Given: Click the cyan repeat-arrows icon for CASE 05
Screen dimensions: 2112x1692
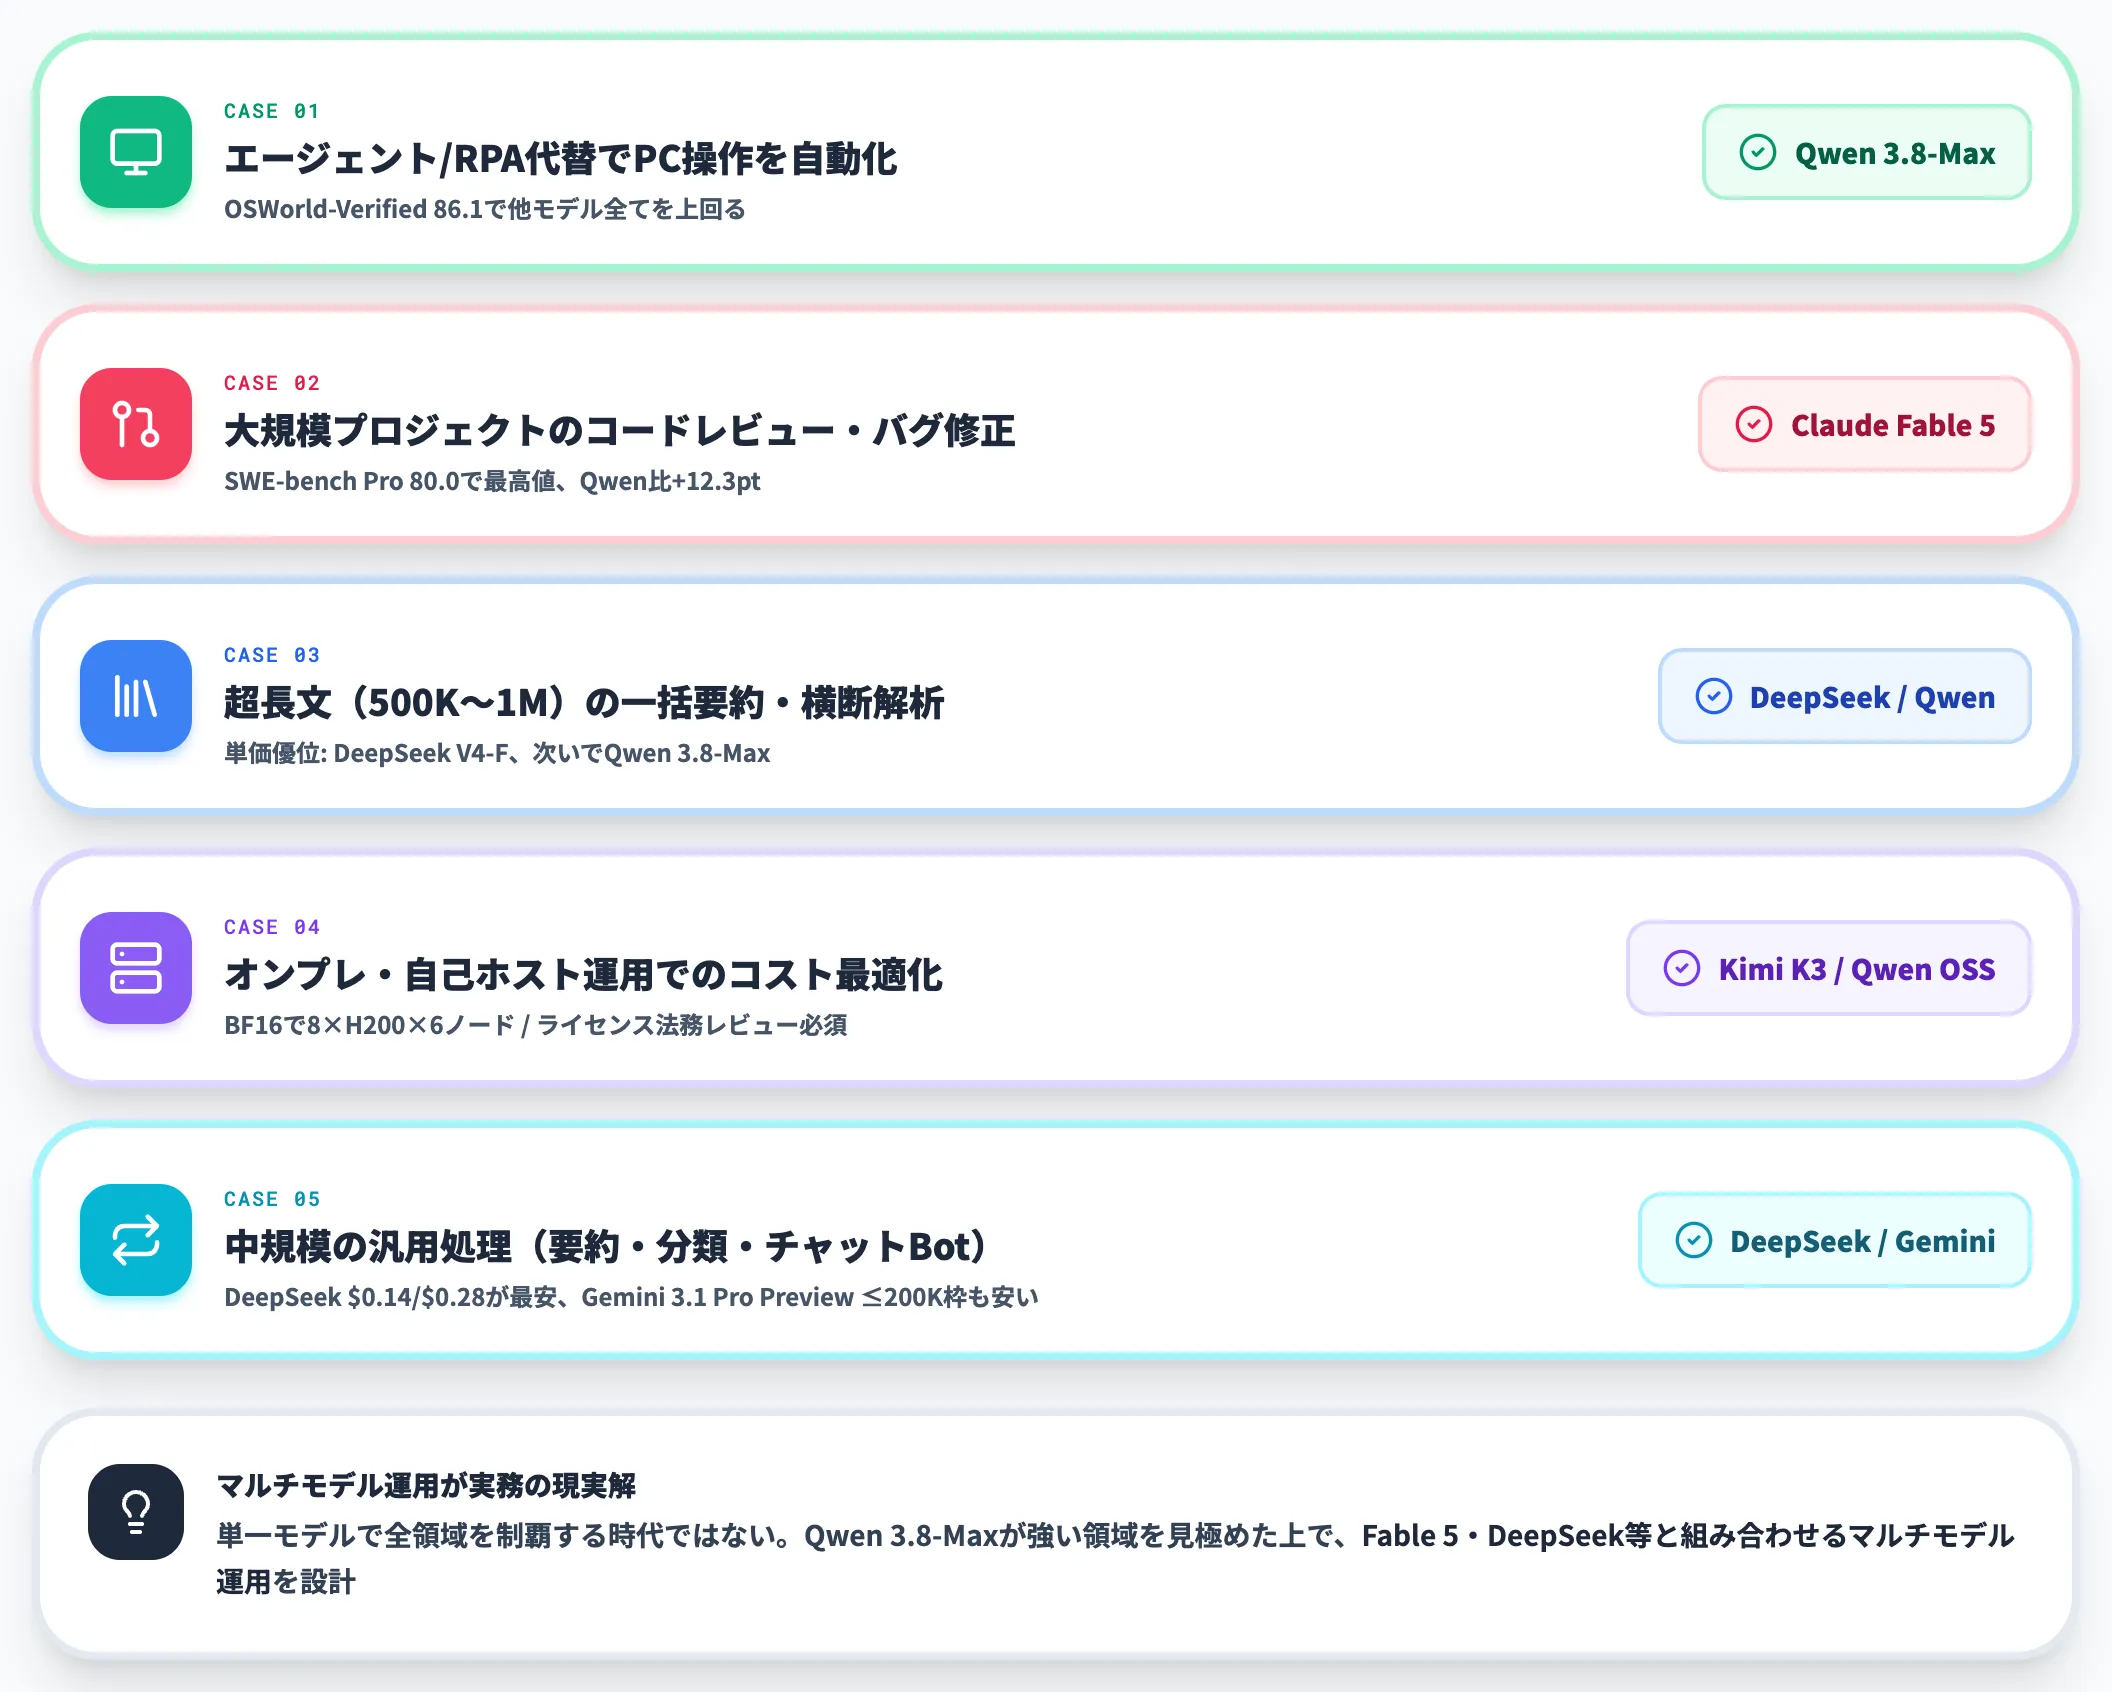Looking at the screenshot, I should (136, 1240).
